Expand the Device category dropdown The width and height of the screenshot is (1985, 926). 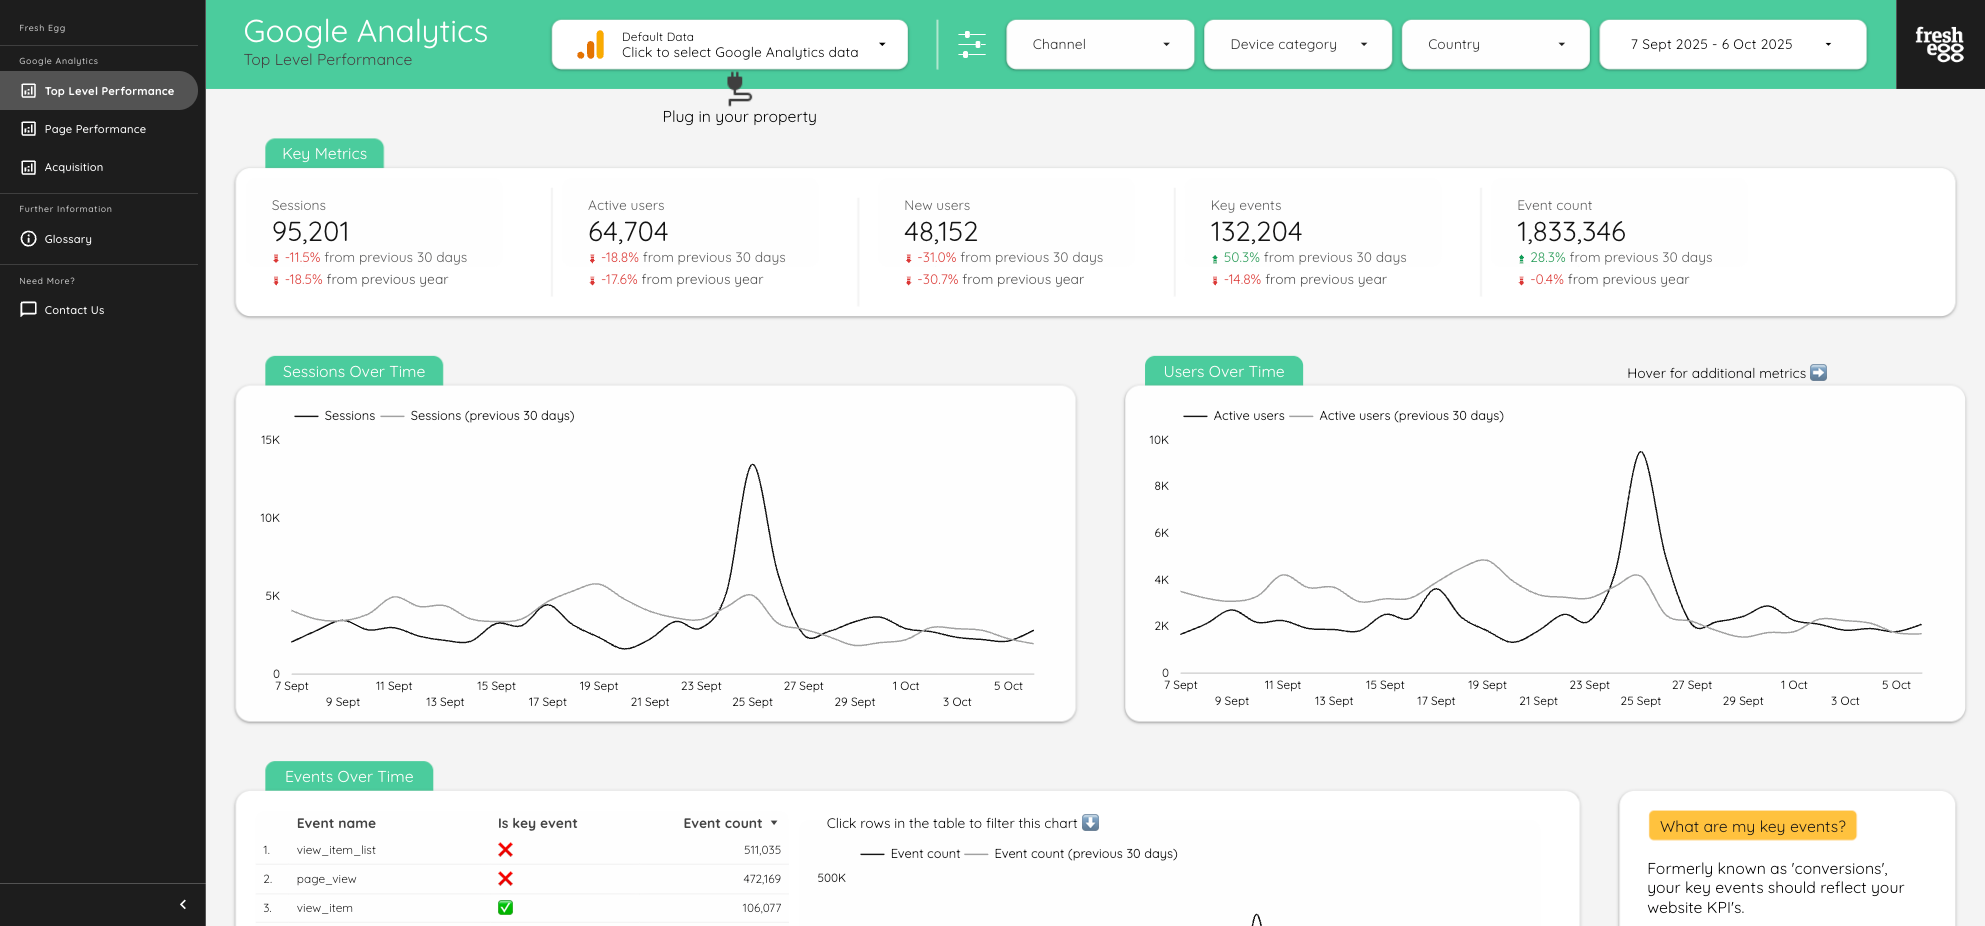point(1297,44)
